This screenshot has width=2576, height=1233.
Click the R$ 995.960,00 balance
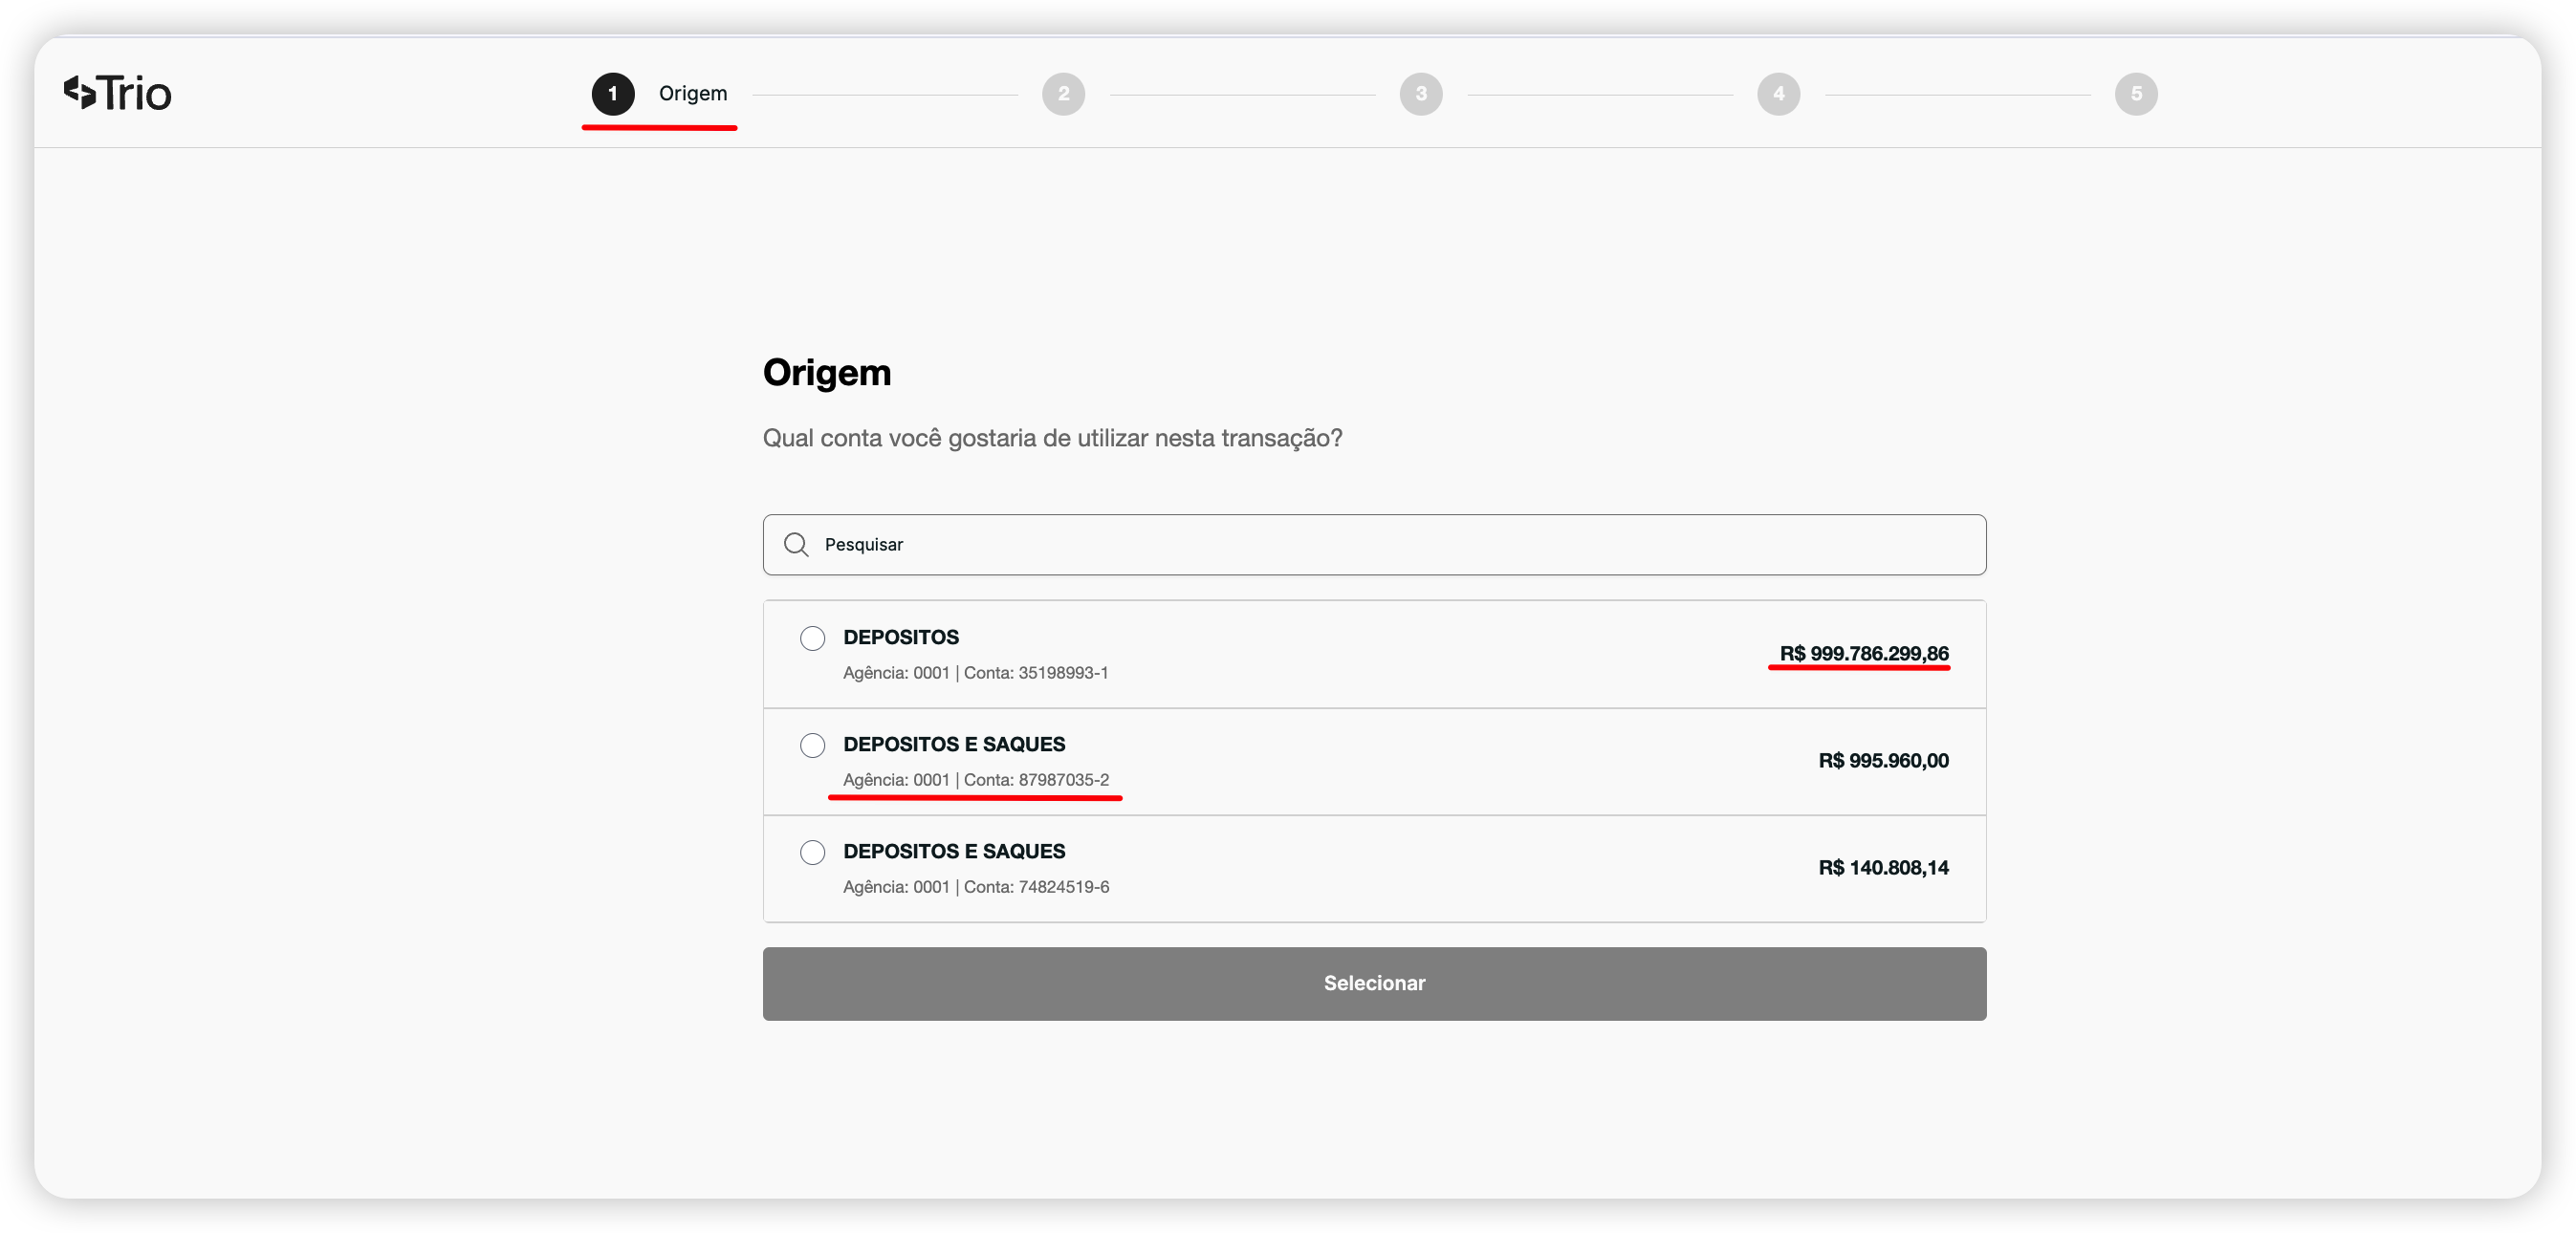point(1883,760)
